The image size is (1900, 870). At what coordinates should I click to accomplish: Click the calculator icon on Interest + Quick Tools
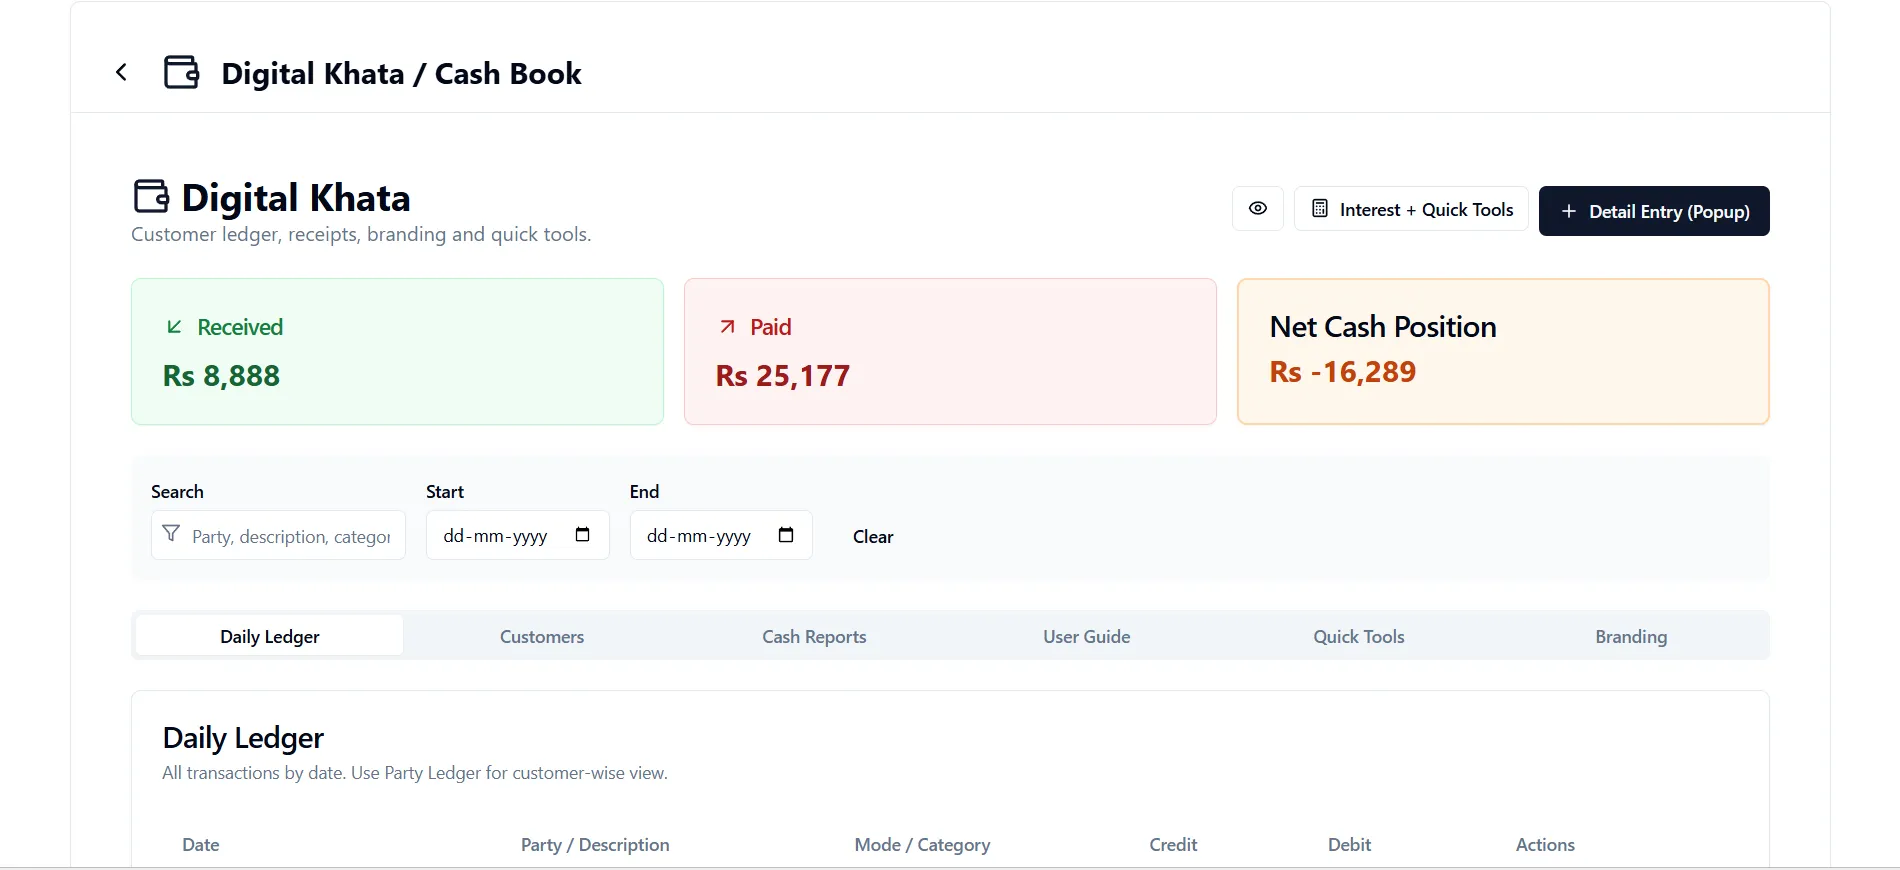tap(1321, 209)
